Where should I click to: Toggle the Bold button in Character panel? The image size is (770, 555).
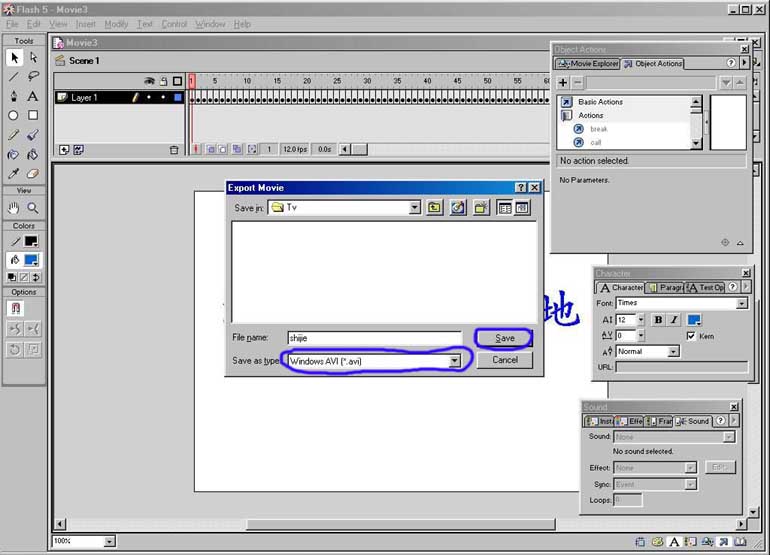point(657,320)
